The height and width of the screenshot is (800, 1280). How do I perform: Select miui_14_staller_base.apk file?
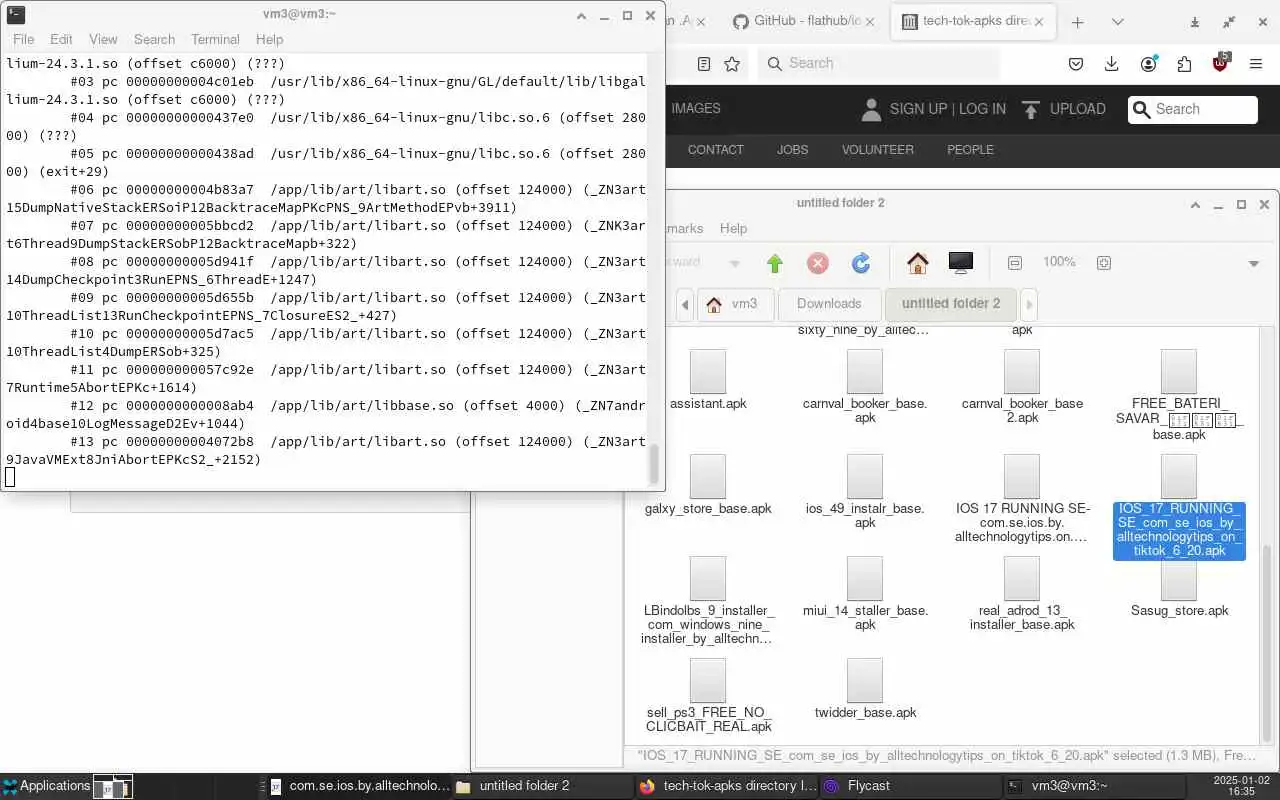[x=865, y=594]
